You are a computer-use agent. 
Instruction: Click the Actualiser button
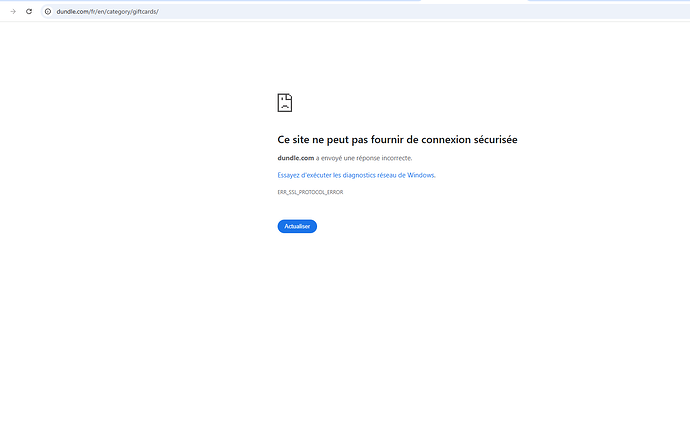[x=297, y=226]
